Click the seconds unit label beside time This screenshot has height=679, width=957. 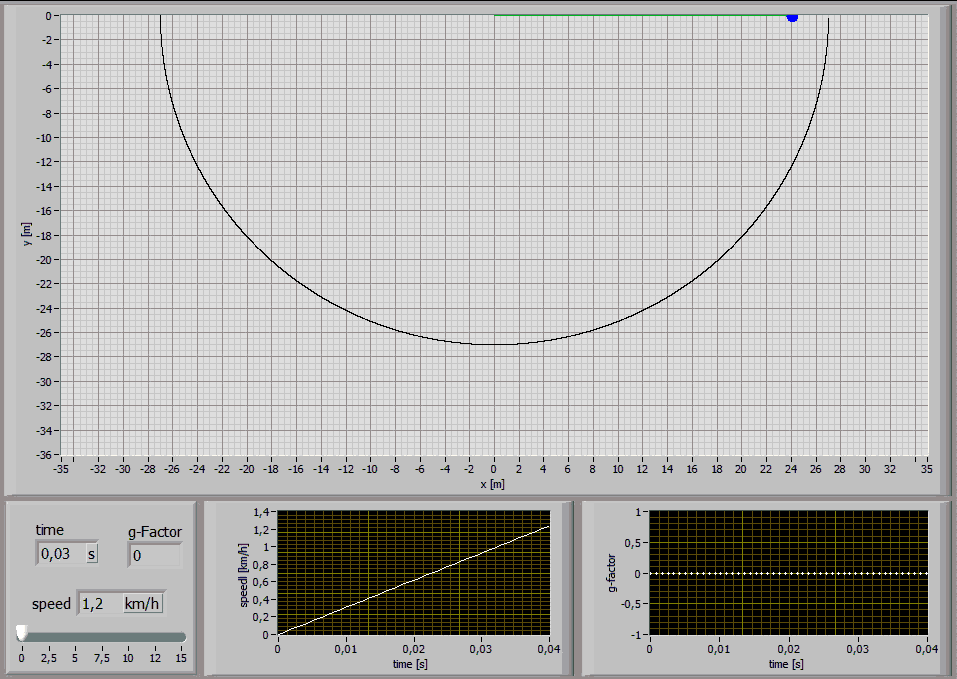pos(92,554)
